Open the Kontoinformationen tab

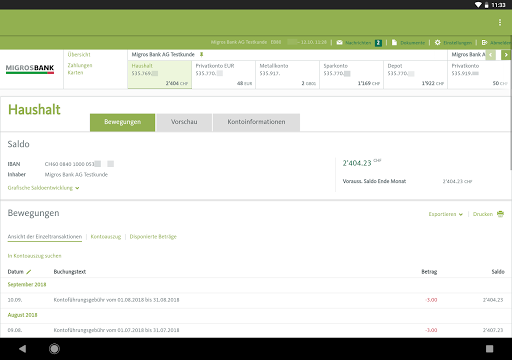[x=256, y=122]
